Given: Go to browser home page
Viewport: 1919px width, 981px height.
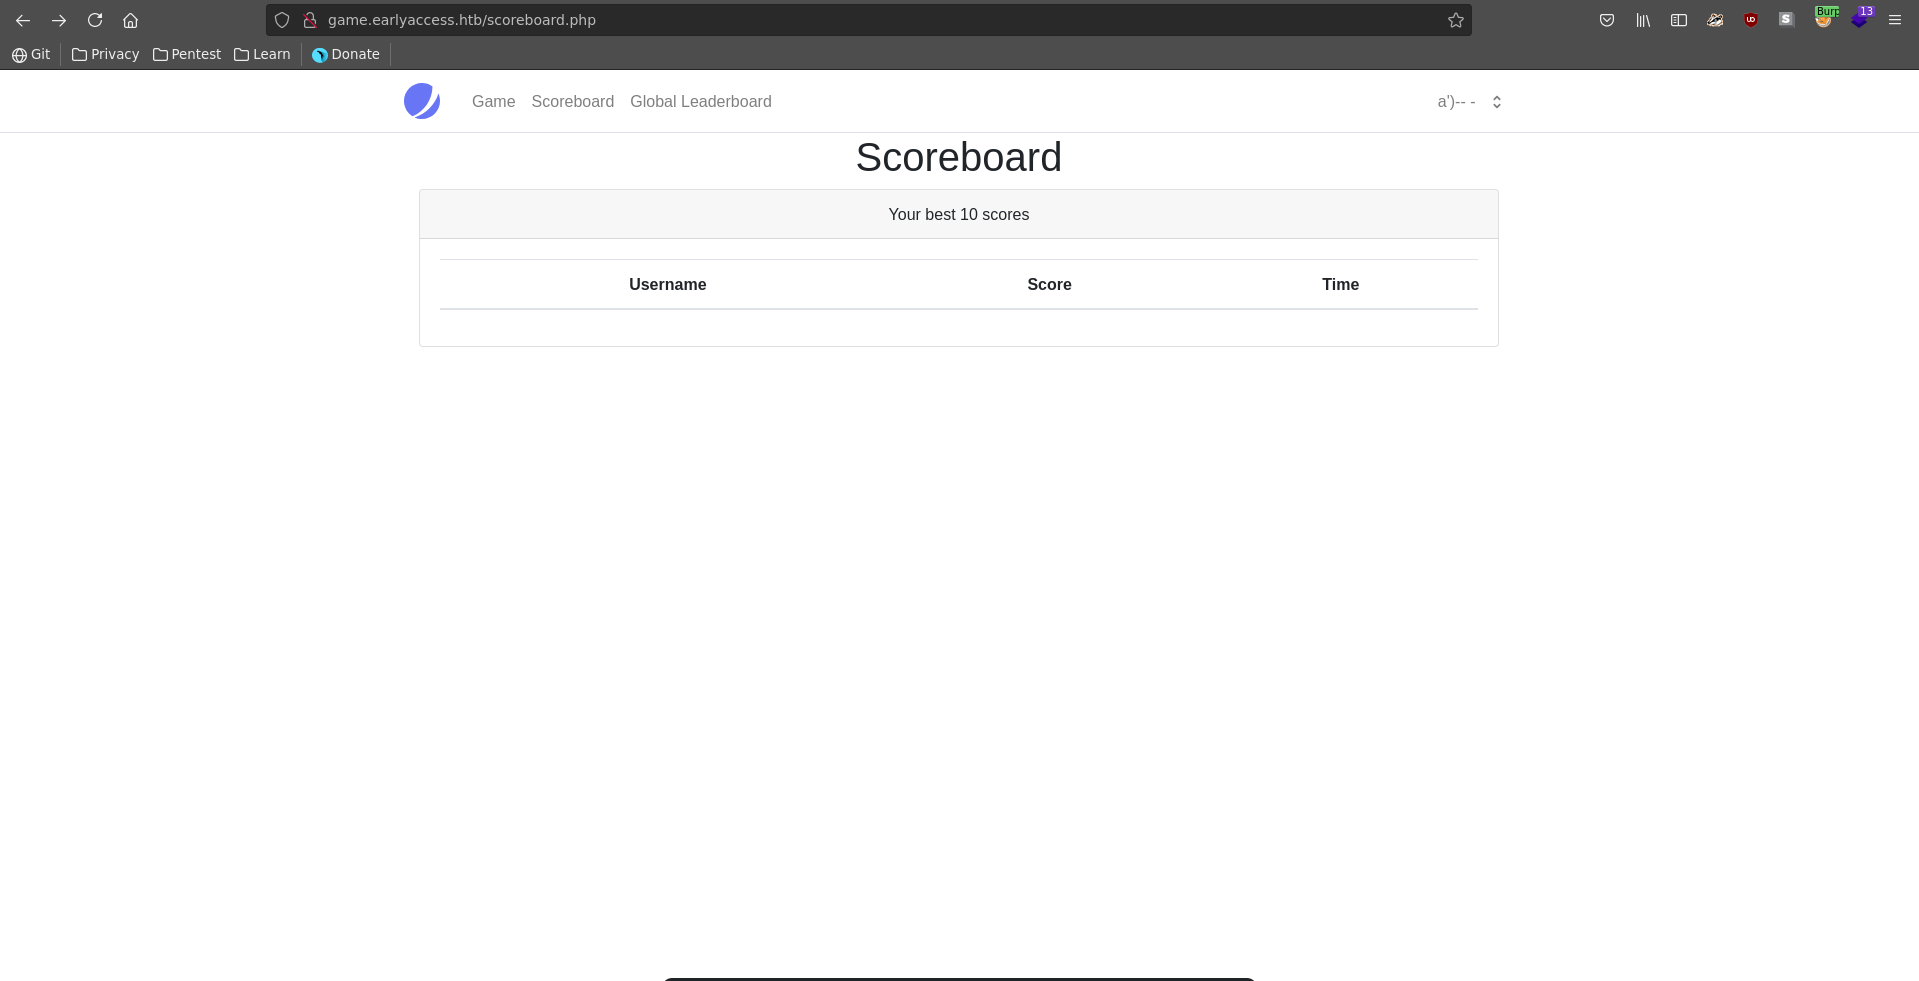Looking at the screenshot, I should point(131,20).
